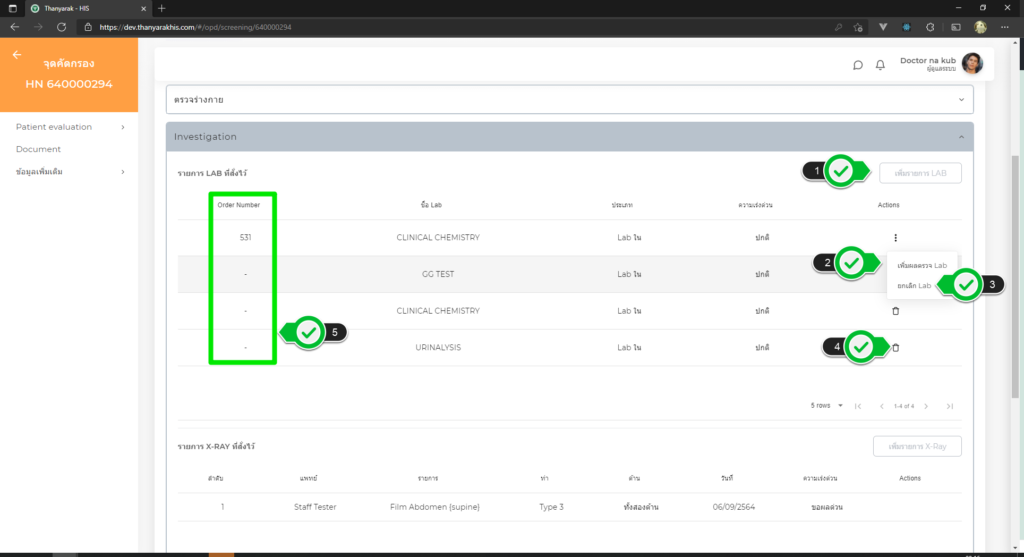
Task: Open the 5 rows per-page selector
Action: 827,406
